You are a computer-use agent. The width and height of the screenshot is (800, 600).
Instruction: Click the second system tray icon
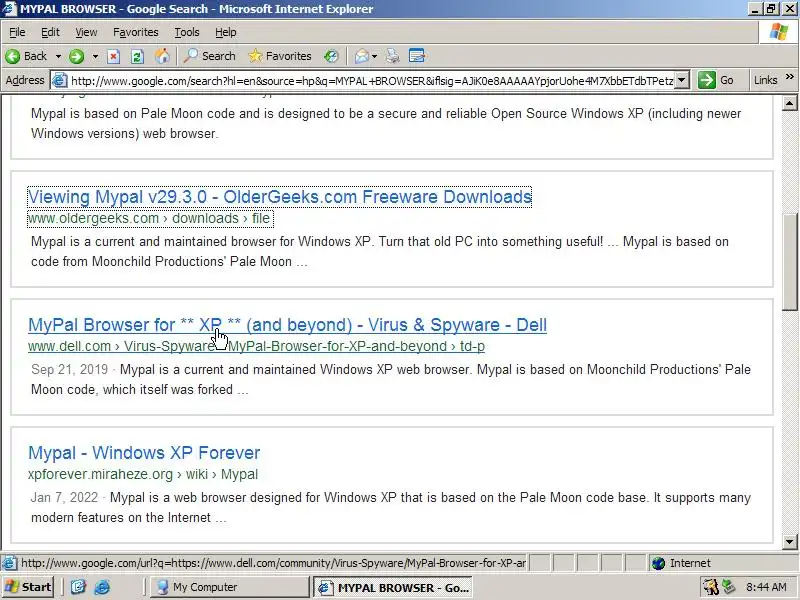[729, 587]
